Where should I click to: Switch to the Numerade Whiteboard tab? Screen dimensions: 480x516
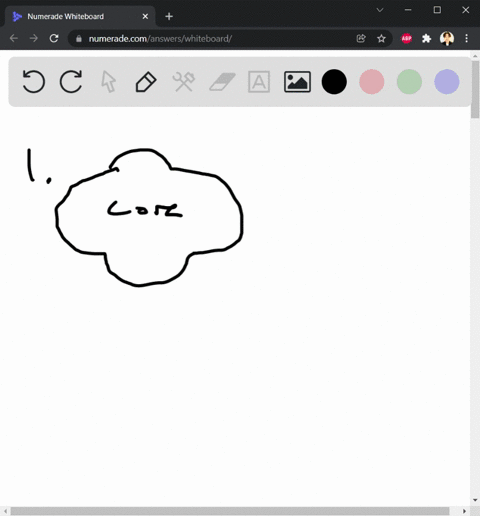65,16
